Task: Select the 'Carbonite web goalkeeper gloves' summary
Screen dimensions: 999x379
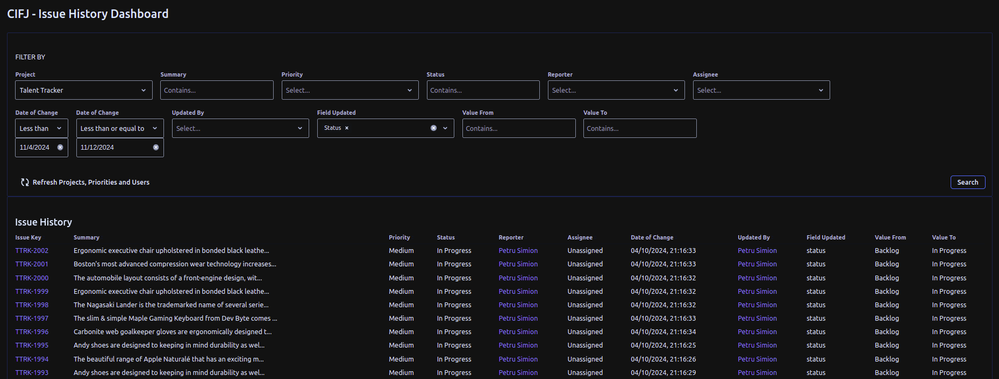Action: pos(173,332)
